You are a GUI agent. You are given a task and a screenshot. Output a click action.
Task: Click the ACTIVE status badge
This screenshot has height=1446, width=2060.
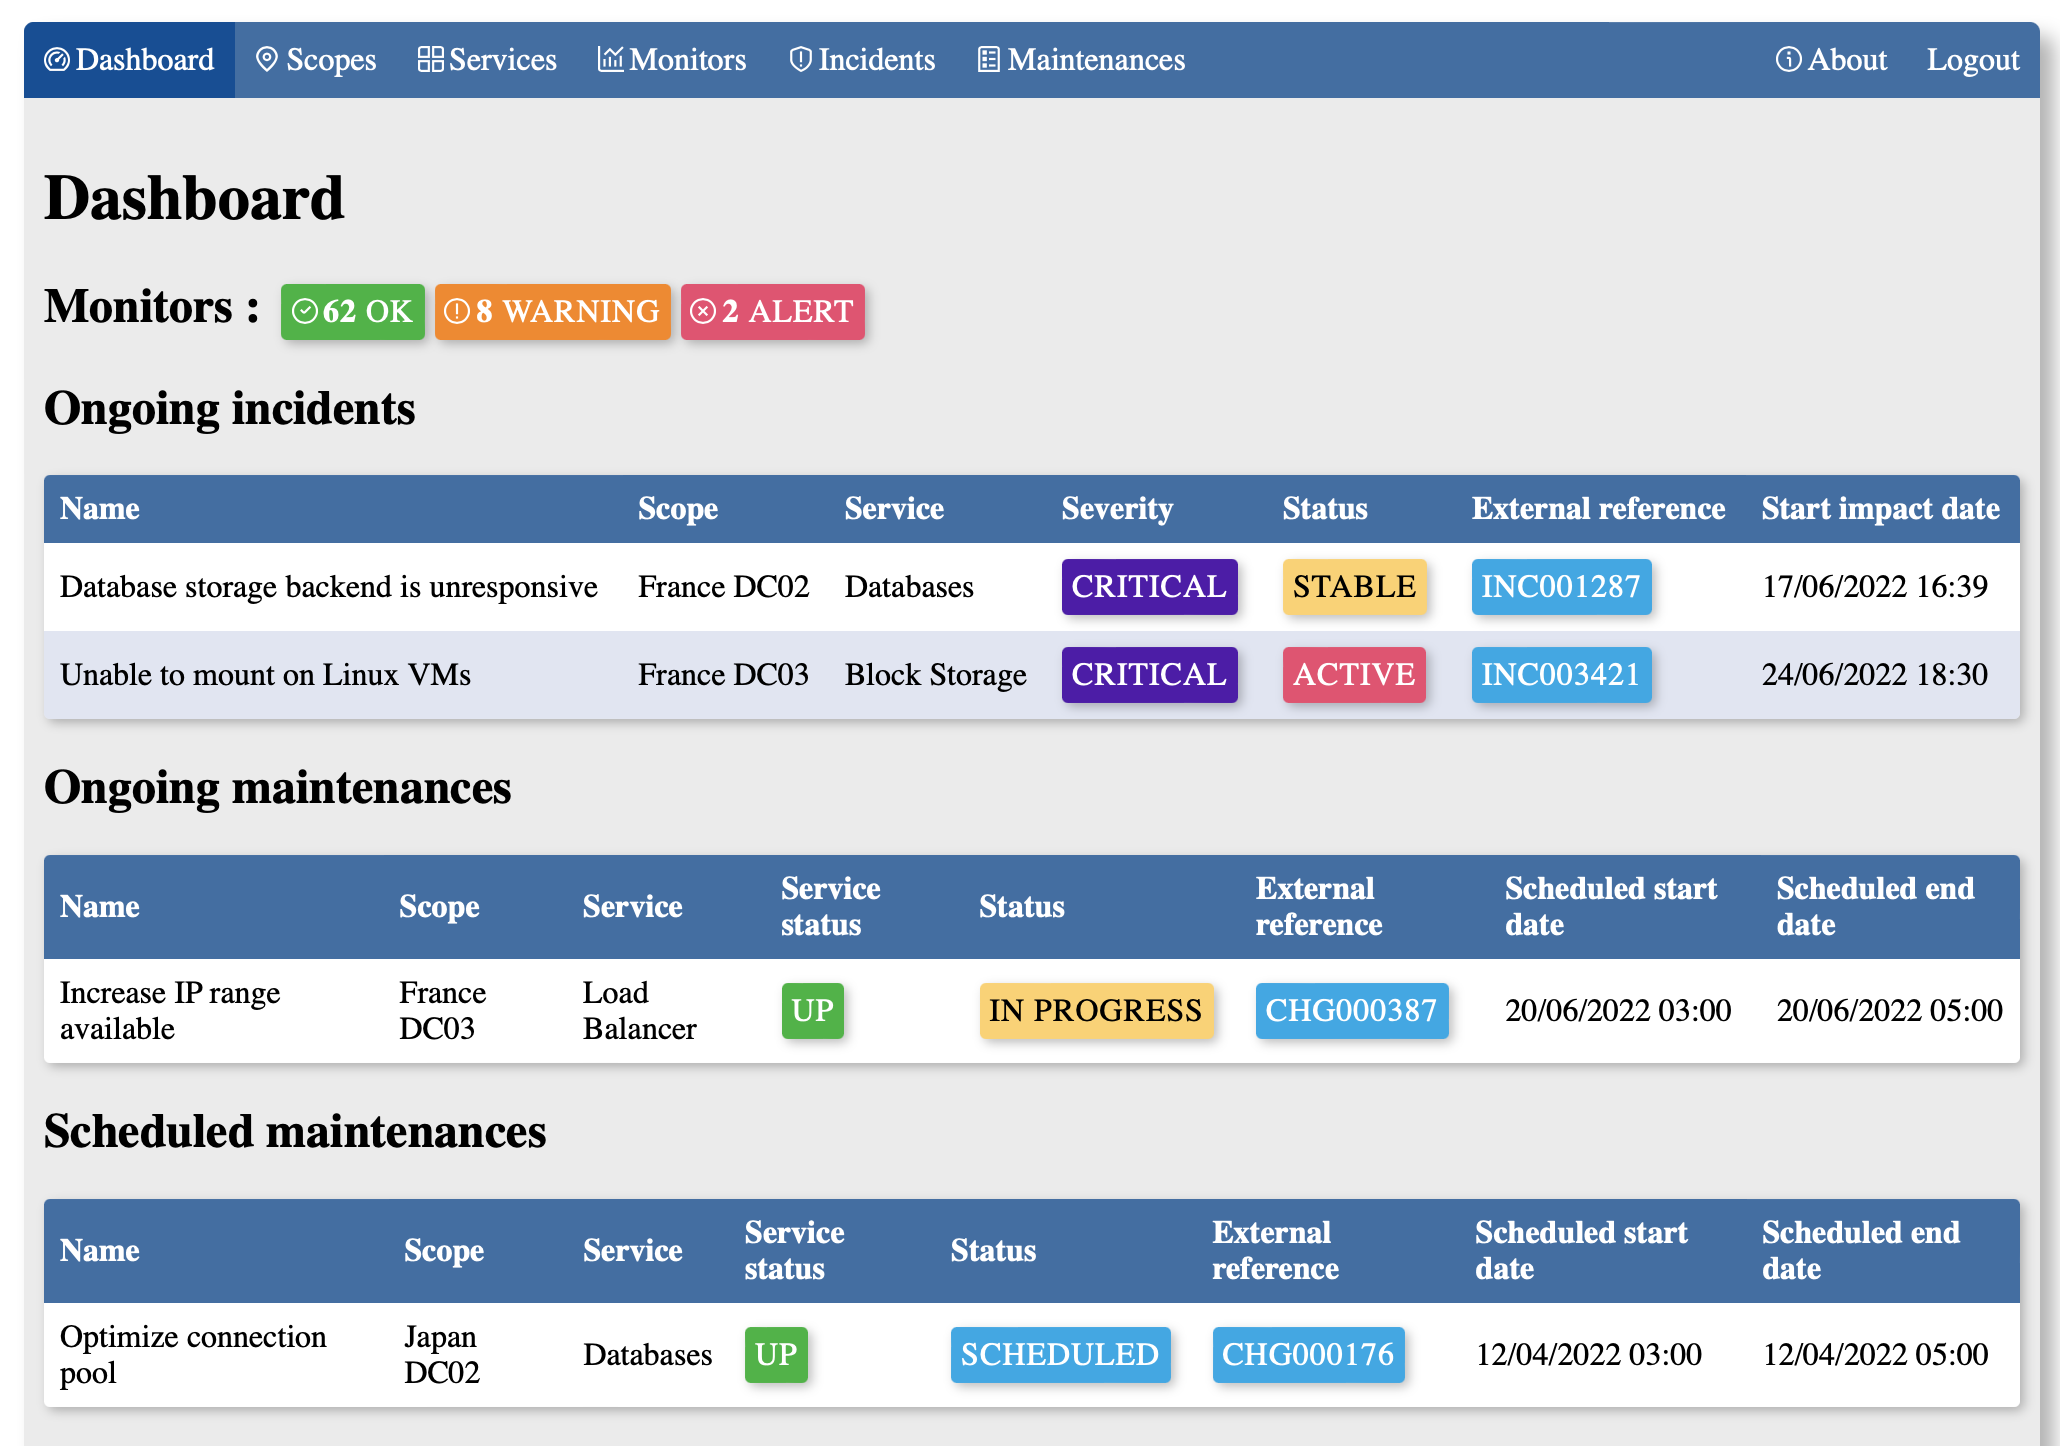pyautogui.click(x=1354, y=675)
